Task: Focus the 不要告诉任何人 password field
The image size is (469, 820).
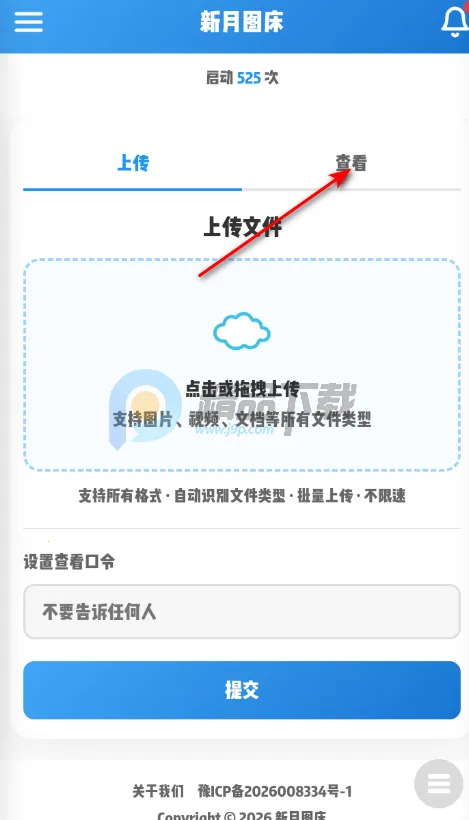Action: [242, 611]
